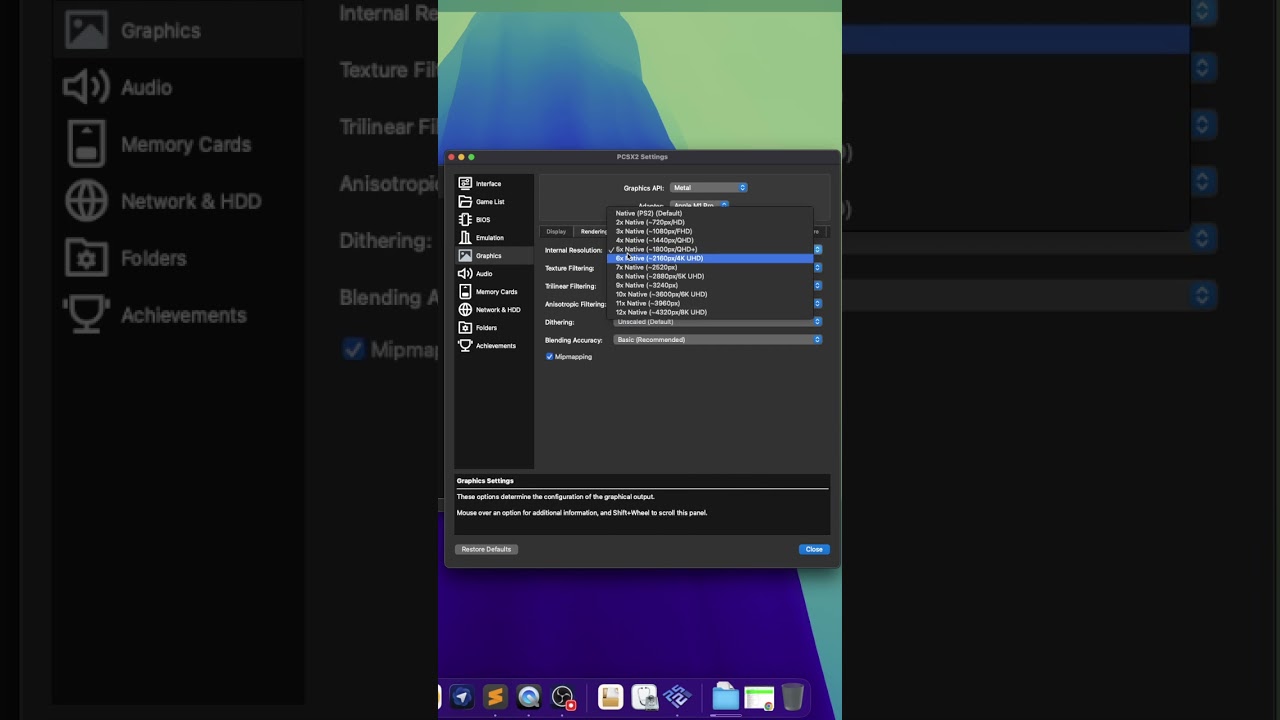This screenshot has height=720, width=1280.
Task: Restore the minimized Chrome window in dock
Action: 760,697
